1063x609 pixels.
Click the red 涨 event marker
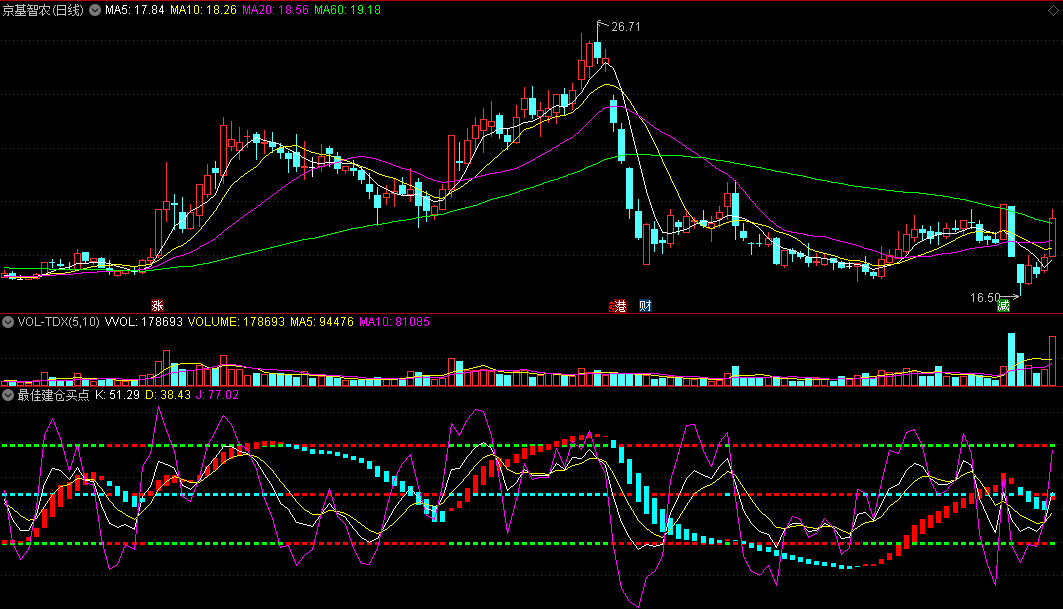tap(157, 306)
